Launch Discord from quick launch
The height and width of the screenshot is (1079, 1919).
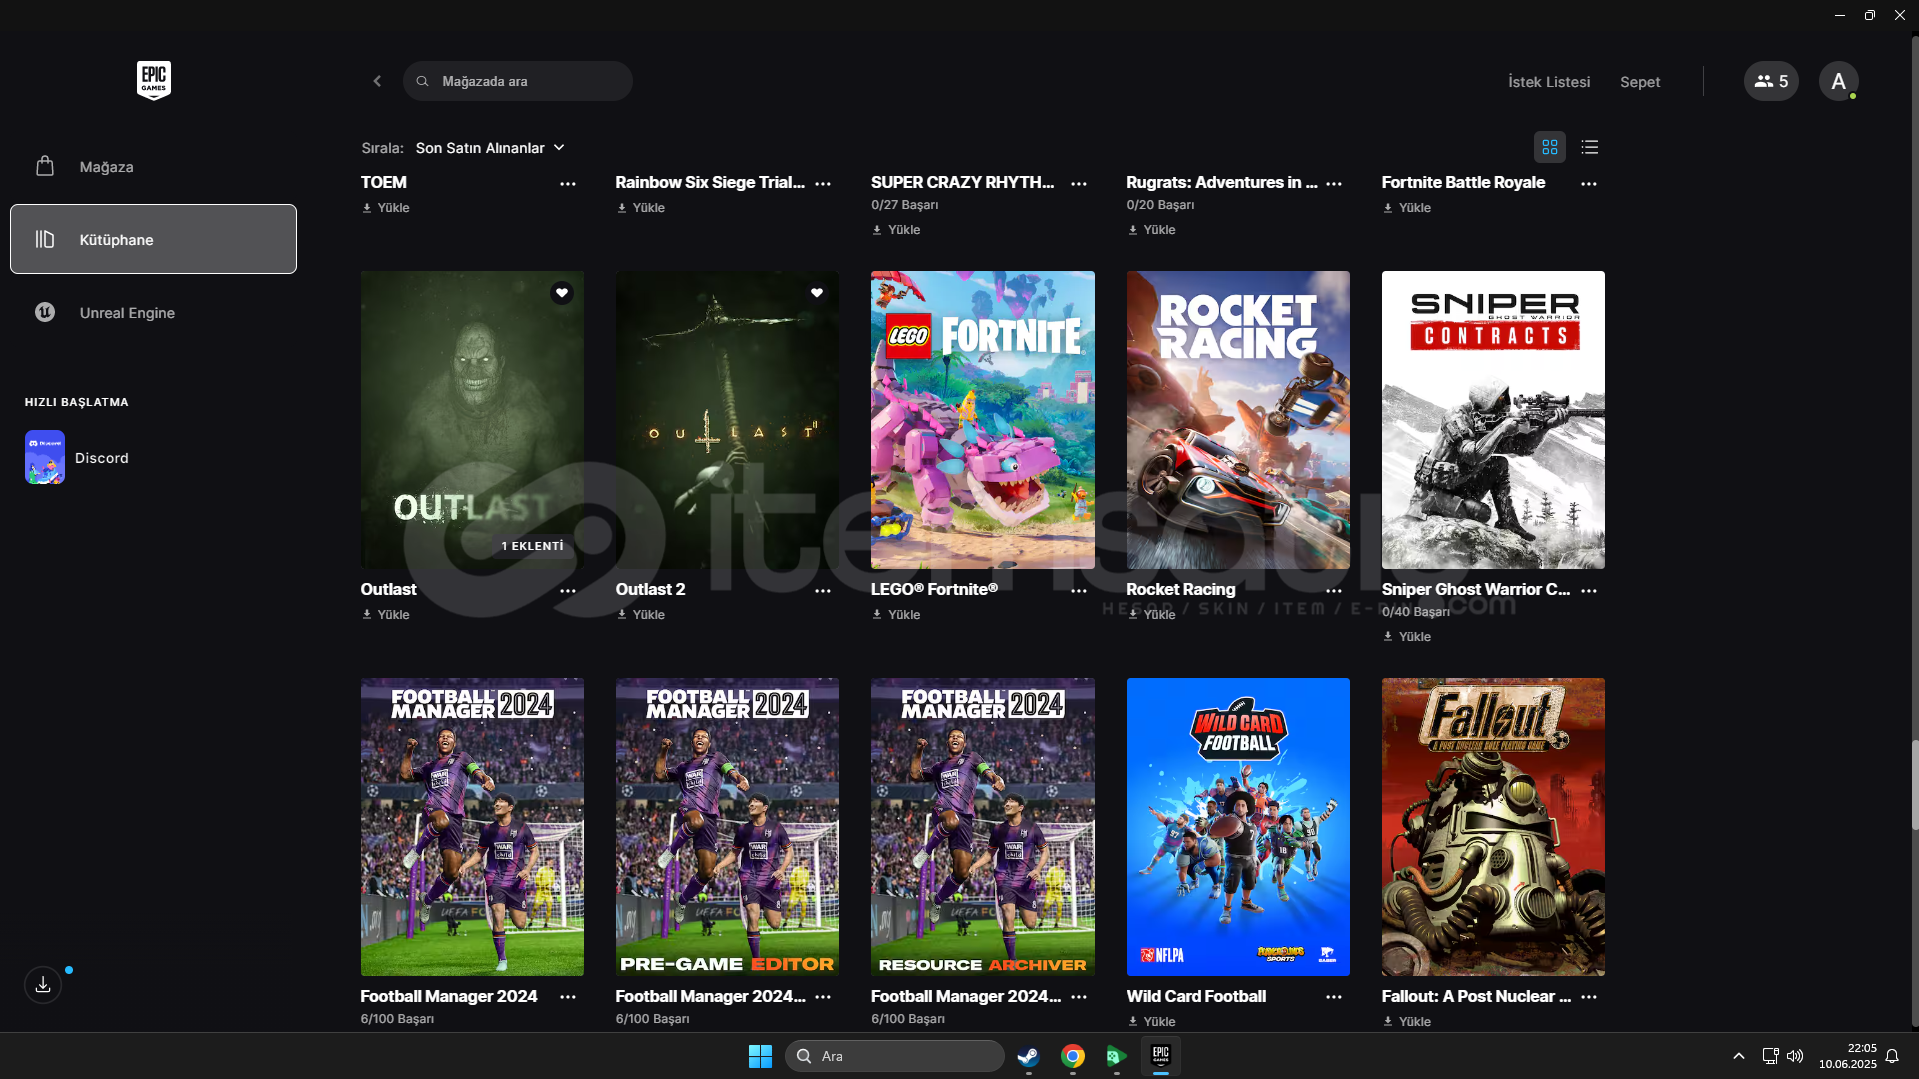[x=77, y=457]
